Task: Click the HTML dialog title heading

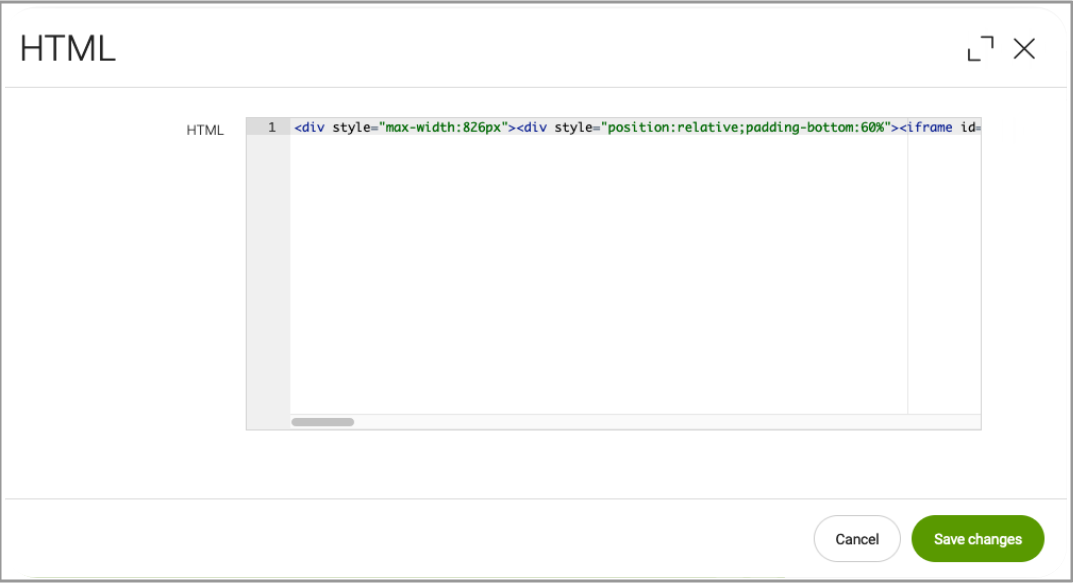Action: [x=68, y=49]
